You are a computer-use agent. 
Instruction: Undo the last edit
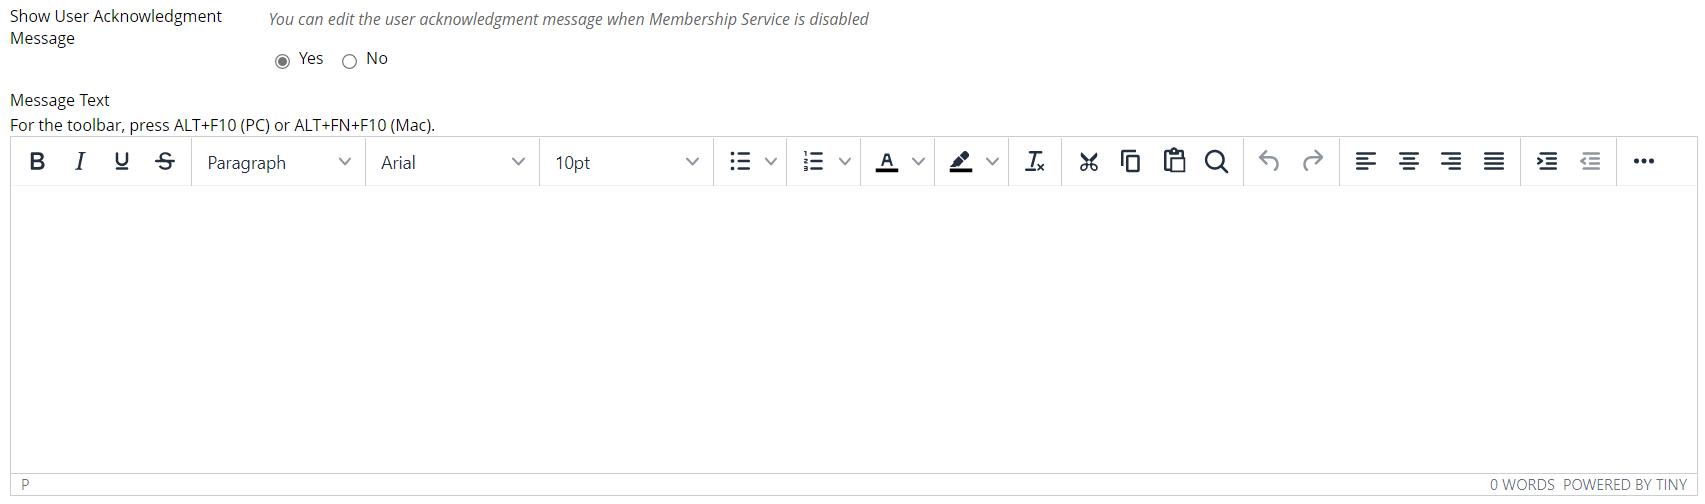pyautogui.click(x=1269, y=162)
